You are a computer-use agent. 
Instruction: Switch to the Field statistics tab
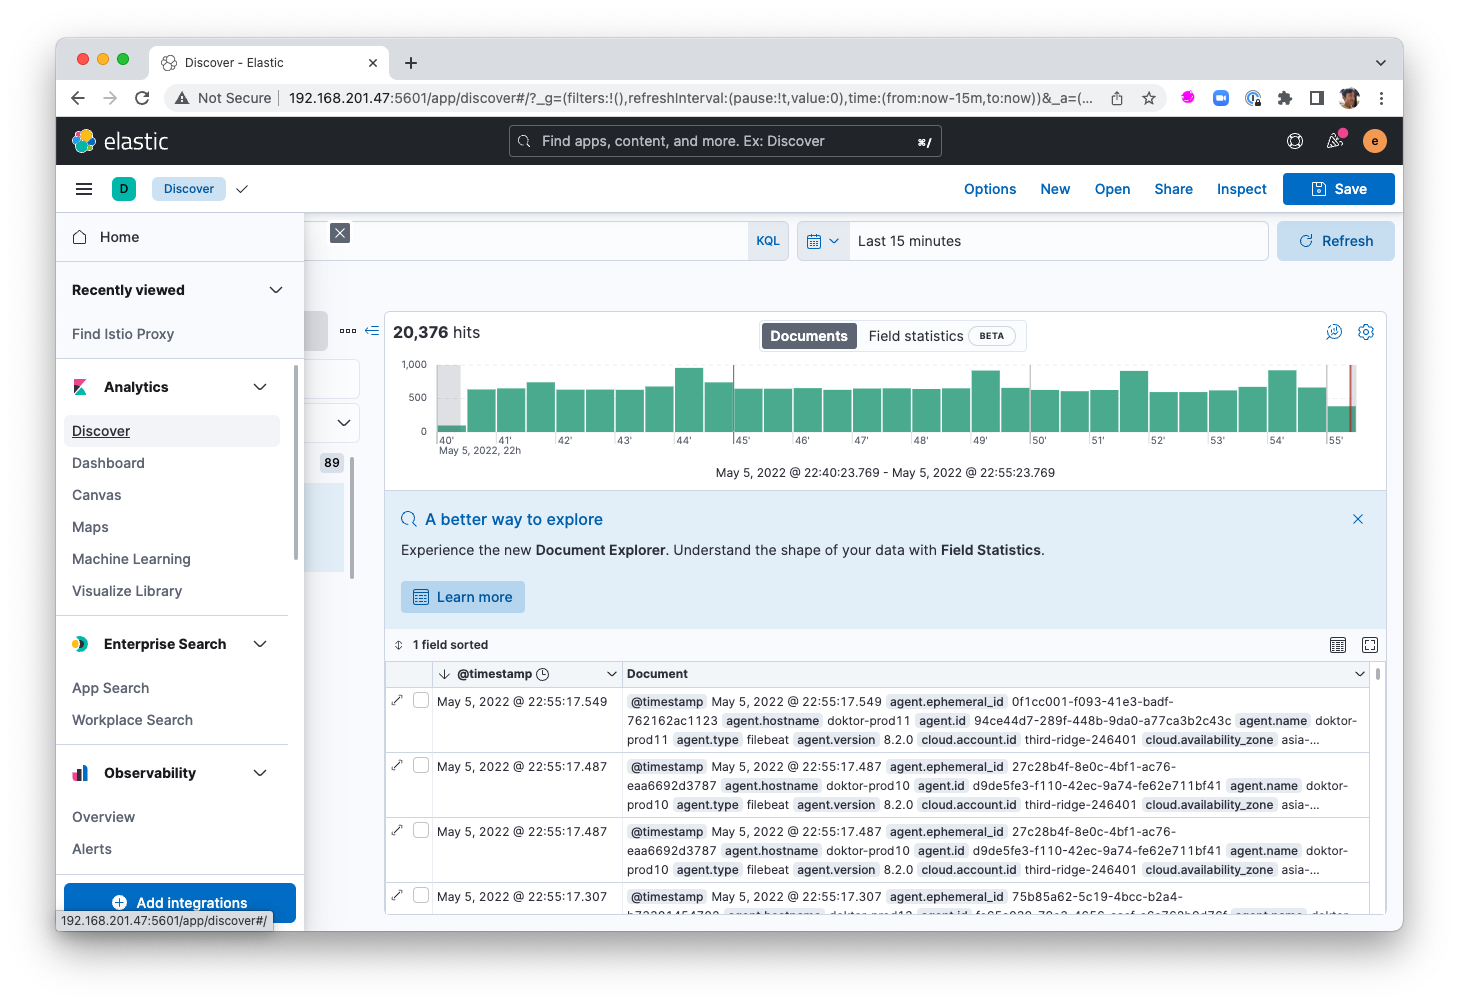(916, 336)
